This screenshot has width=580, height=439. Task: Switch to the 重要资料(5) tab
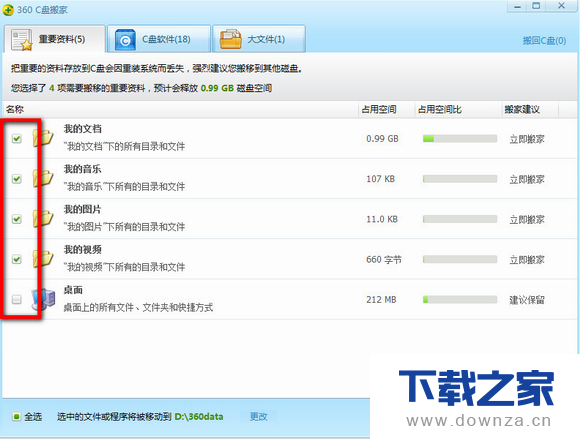[55, 39]
